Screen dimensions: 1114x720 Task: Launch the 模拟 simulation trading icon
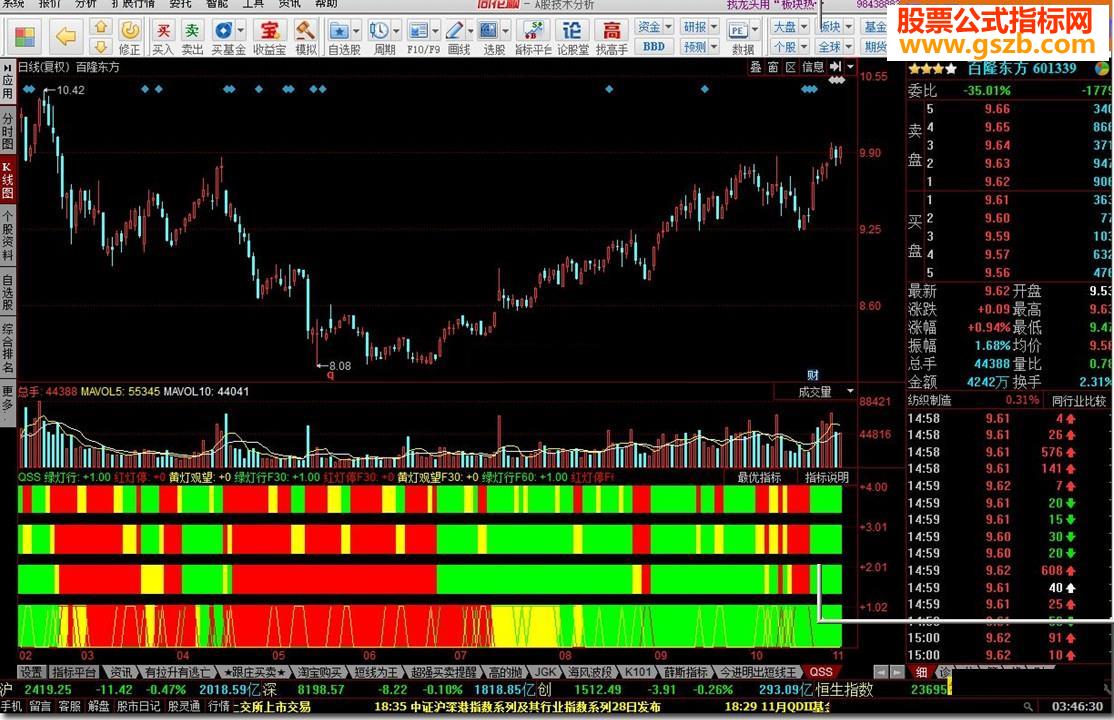point(305,37)
